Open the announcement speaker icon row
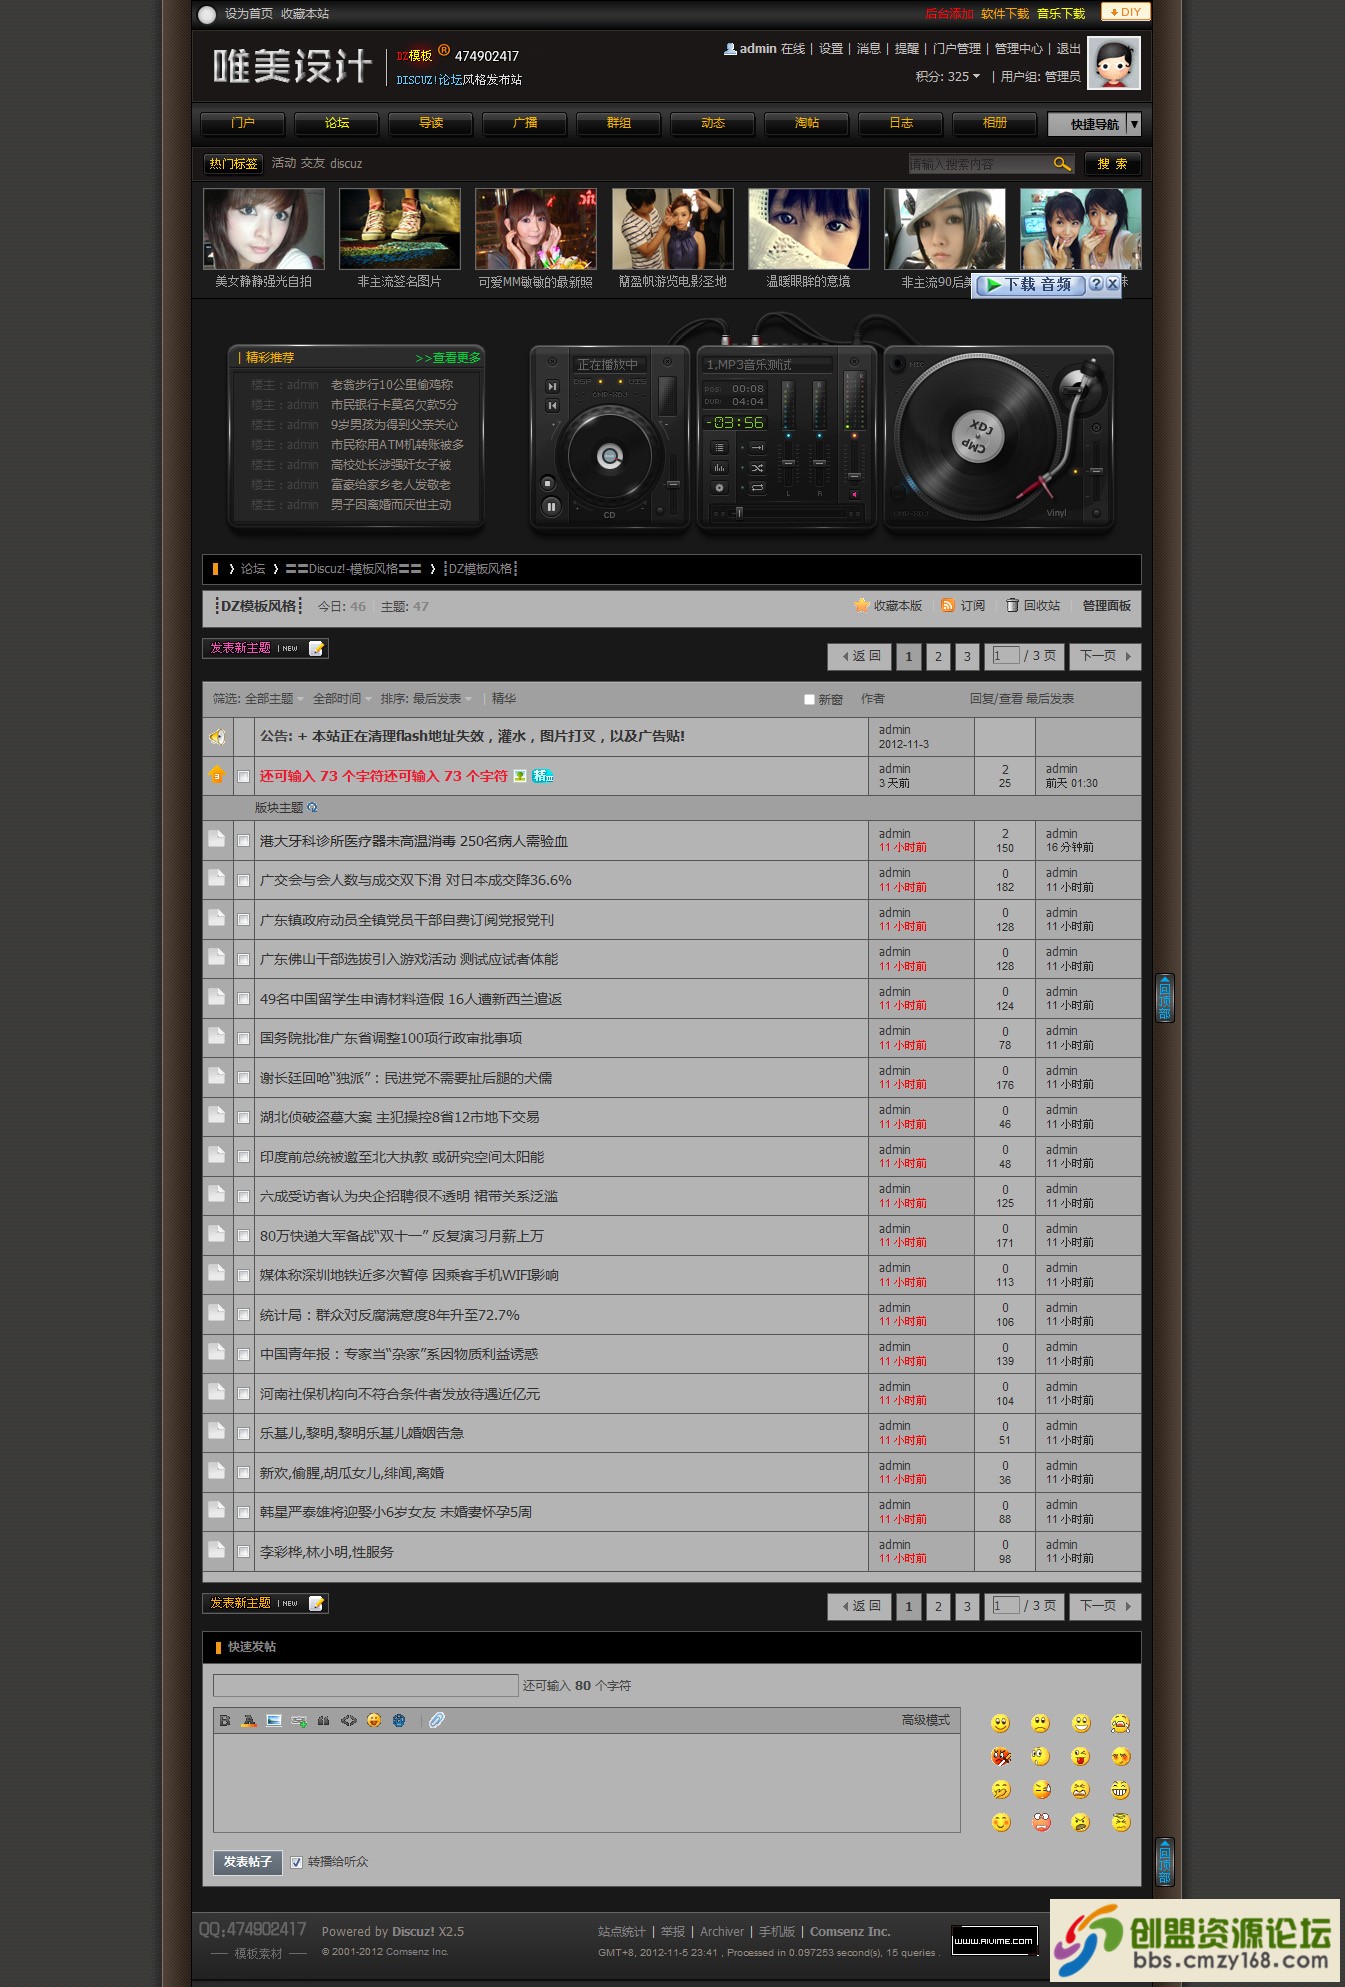 coord(217,737)
